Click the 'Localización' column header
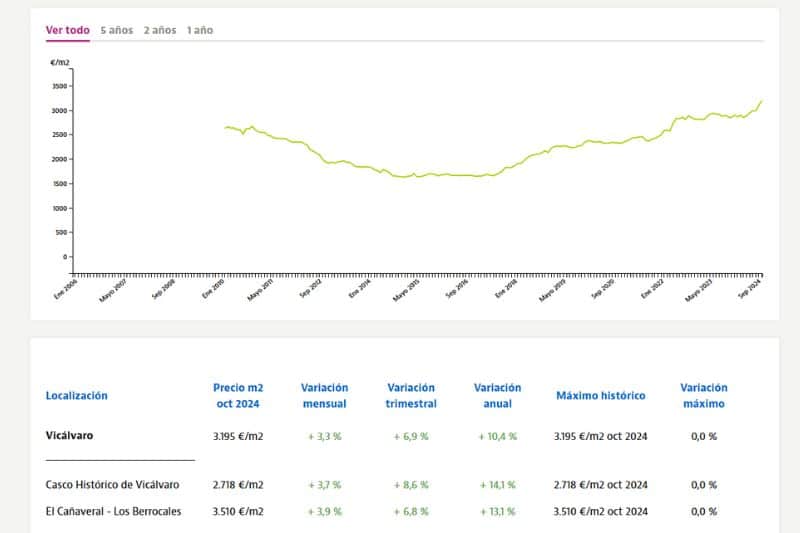 point(77,396)
